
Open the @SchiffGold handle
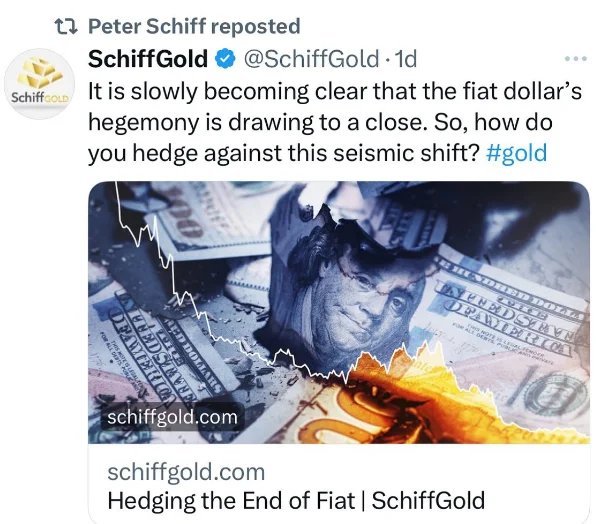coord(311,59)
